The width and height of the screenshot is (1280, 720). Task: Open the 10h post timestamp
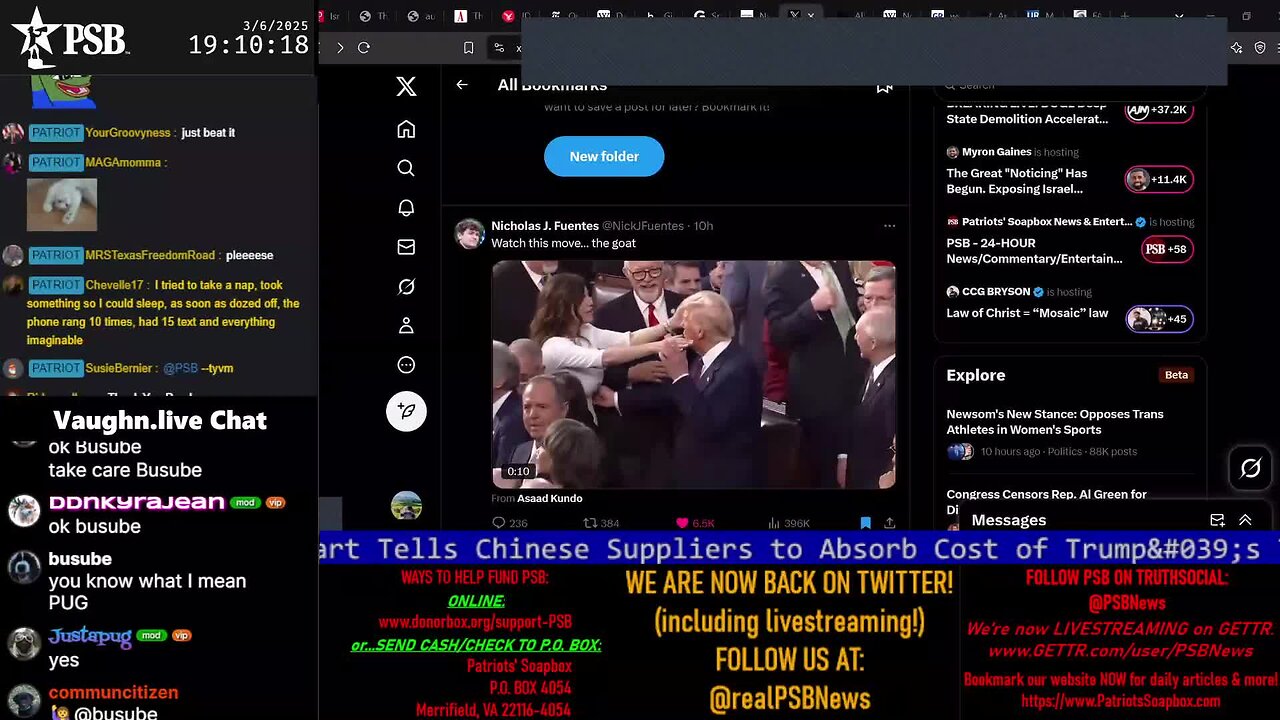704,226
